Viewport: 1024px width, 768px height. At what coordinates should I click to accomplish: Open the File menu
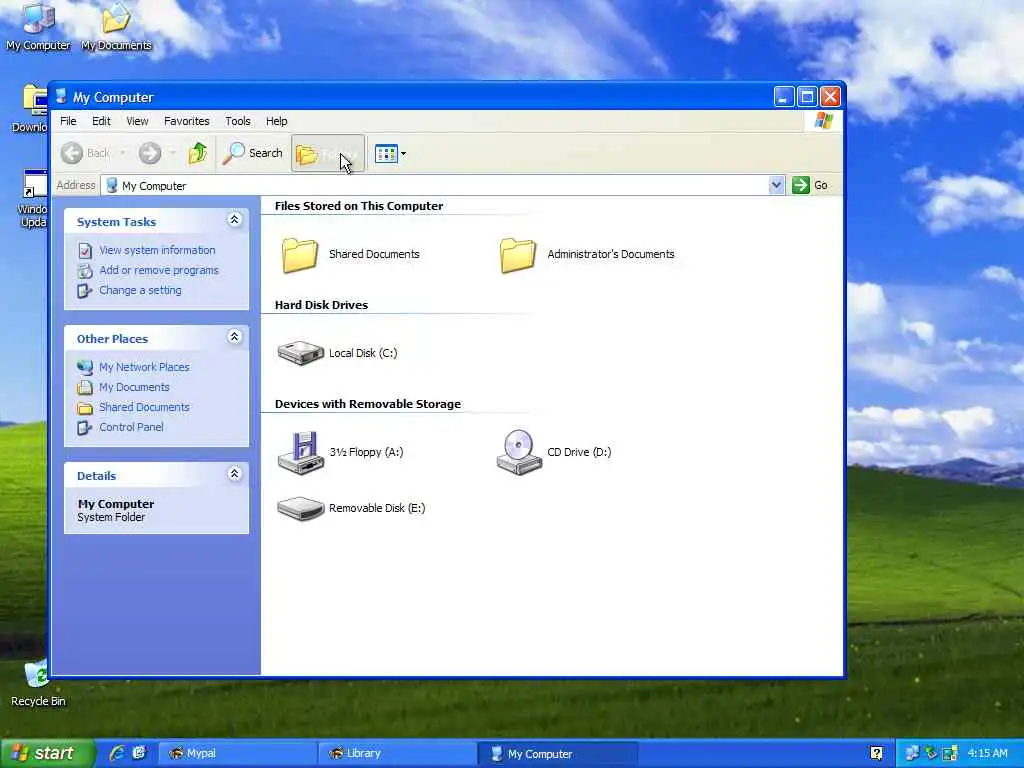(68, 121)
